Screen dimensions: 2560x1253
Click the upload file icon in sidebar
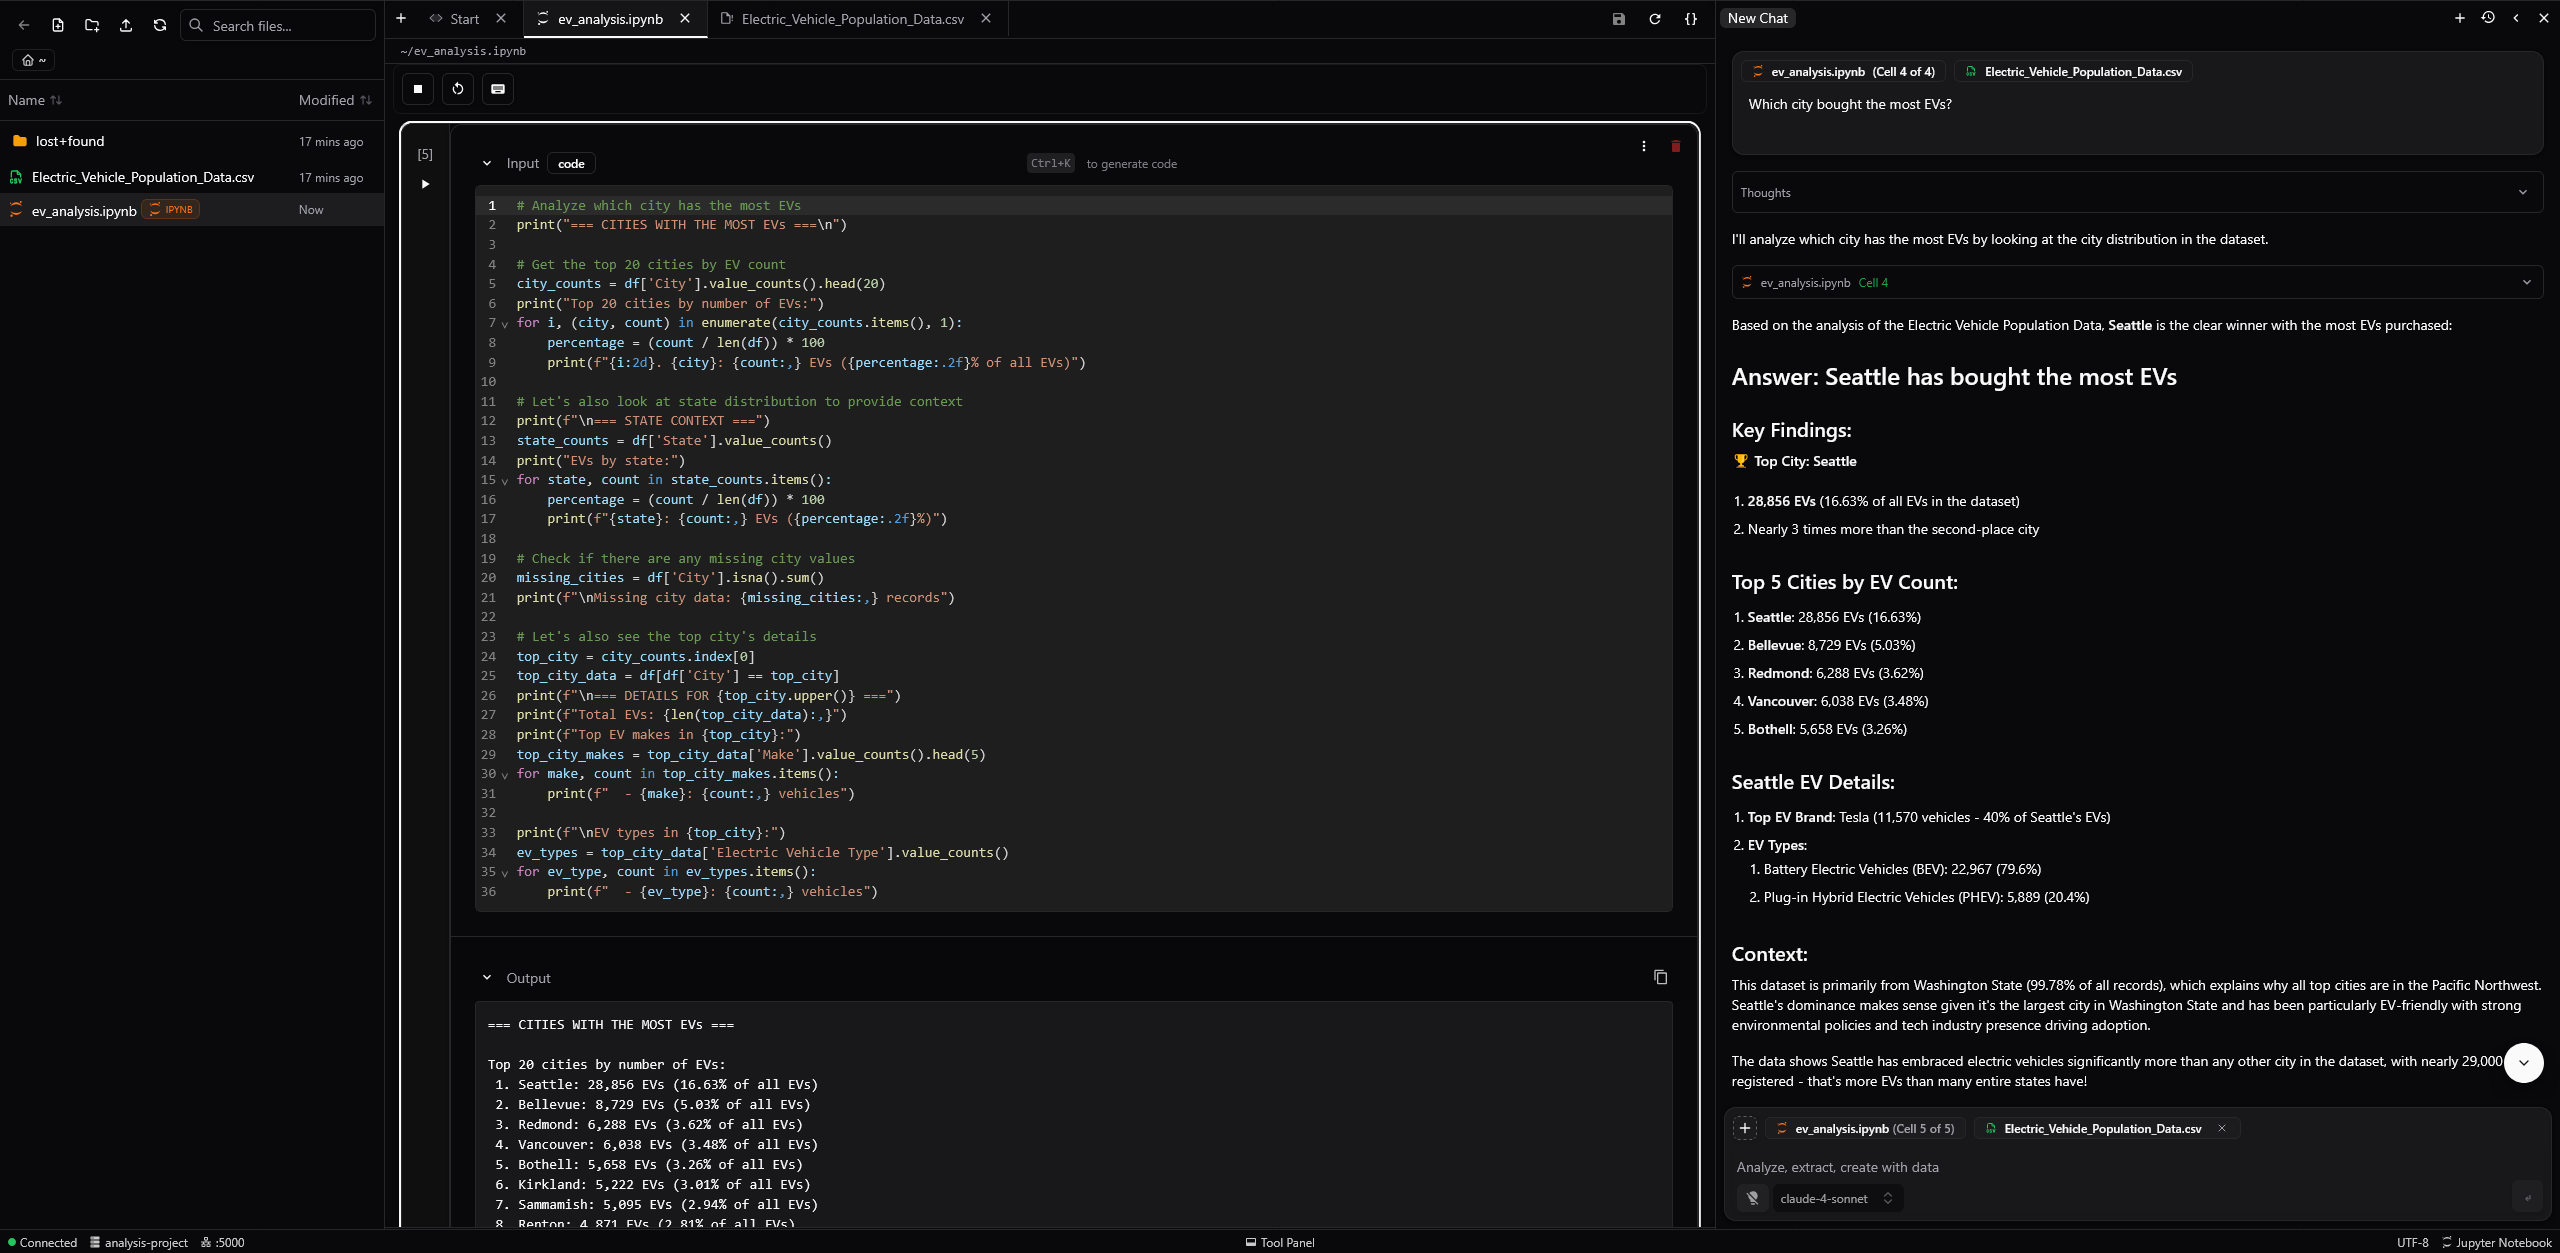(x=126, y=26)
